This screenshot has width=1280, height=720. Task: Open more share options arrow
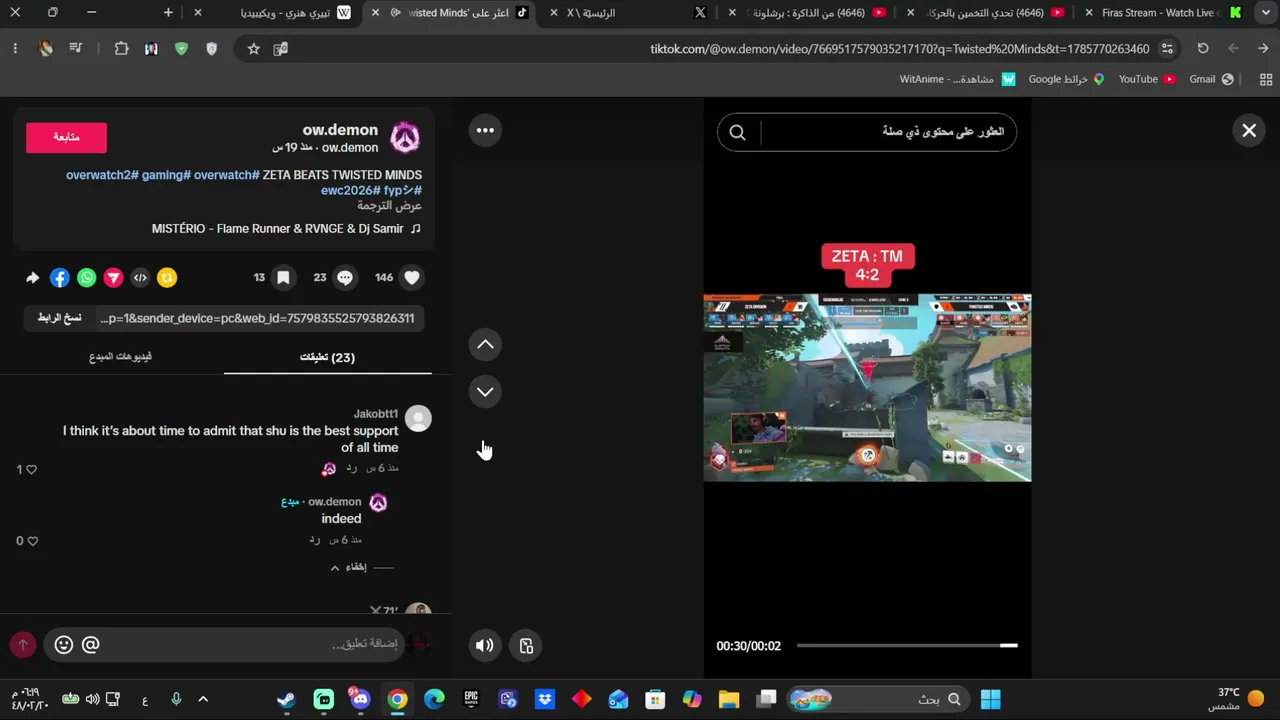32,278
